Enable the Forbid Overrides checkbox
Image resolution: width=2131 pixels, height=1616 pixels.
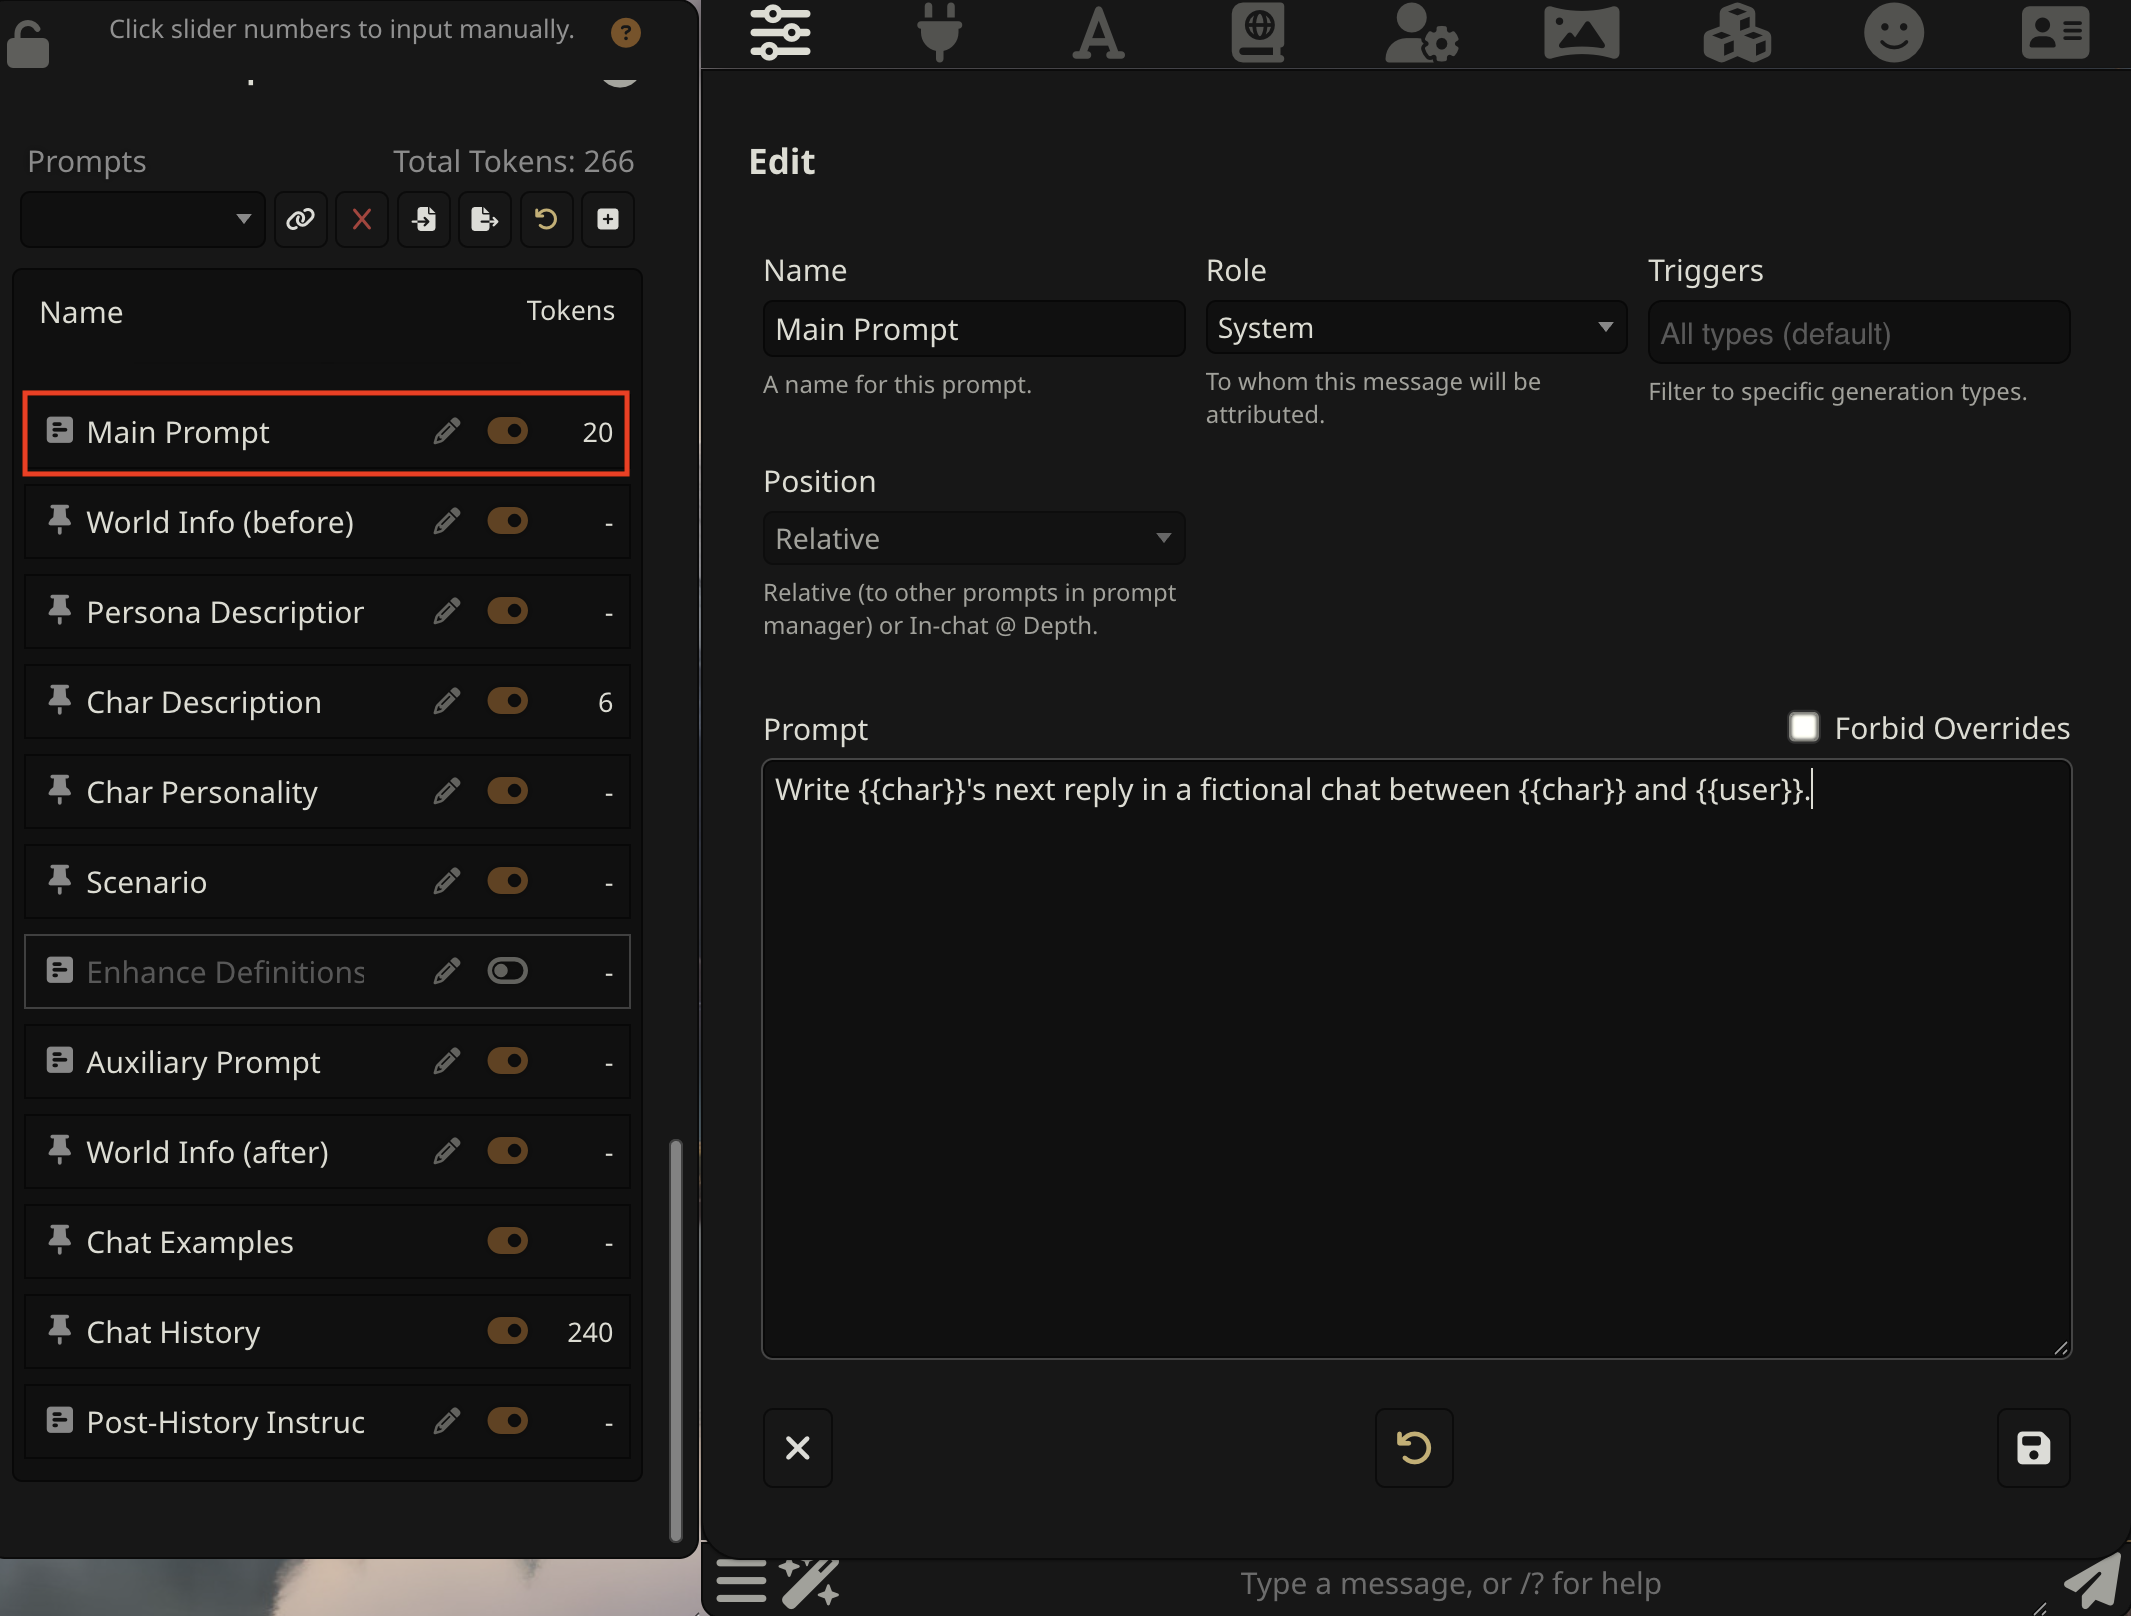tap(1803, 727)
